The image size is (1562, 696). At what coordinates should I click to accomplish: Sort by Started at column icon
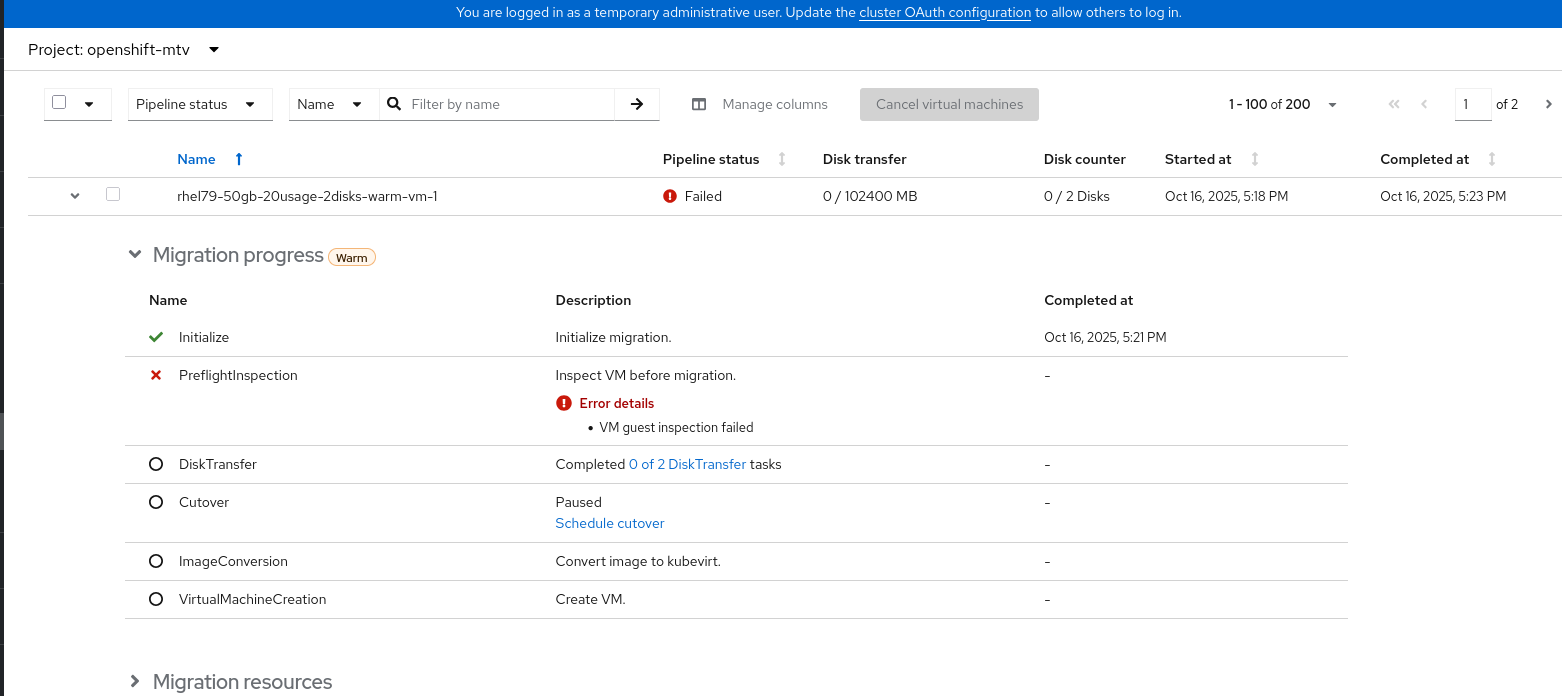[1255, 159]
